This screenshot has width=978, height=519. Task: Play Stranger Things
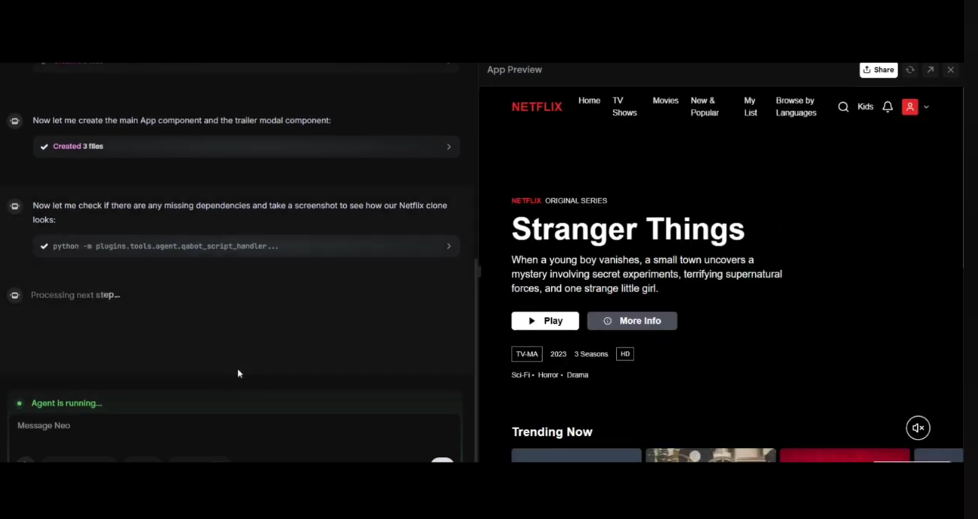coord(545,321)
